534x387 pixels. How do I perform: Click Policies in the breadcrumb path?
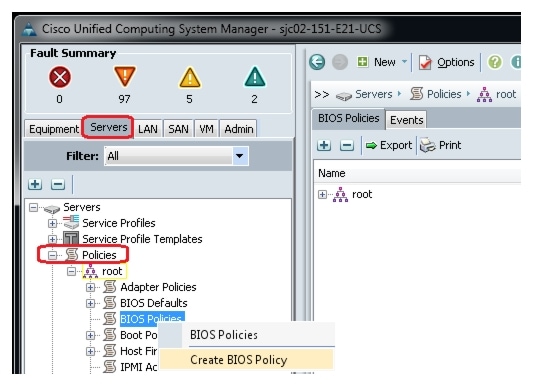(444, 94)
